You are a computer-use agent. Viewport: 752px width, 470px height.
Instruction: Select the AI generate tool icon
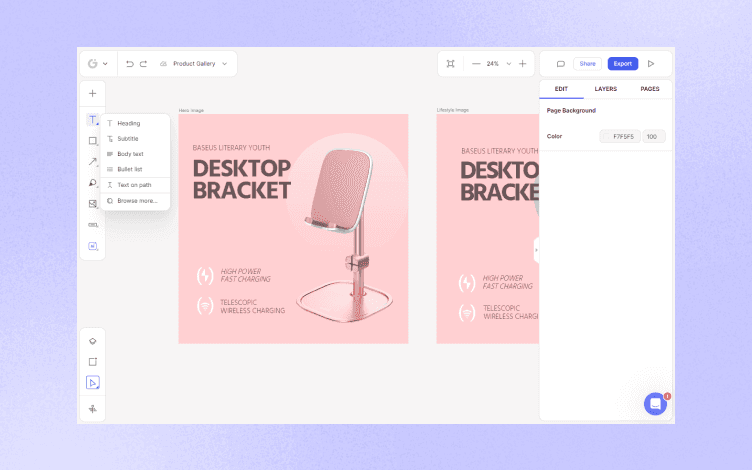click(93, 246)
